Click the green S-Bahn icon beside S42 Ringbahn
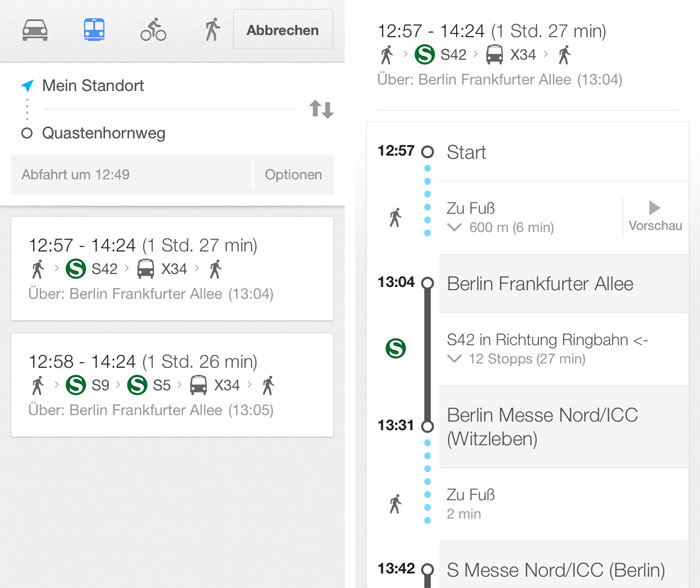The width and height of the screenshot is (700, 588). coord(396,348)
